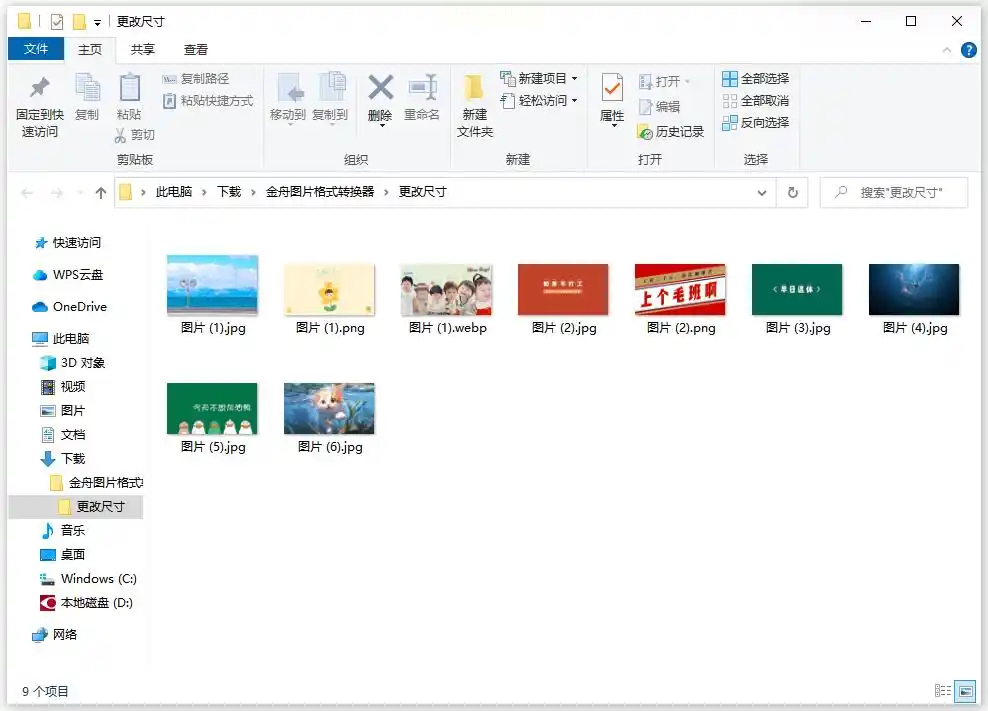
Task: Click 金舟图片格式转换器 breadcrumb
Action: (320, 192)
